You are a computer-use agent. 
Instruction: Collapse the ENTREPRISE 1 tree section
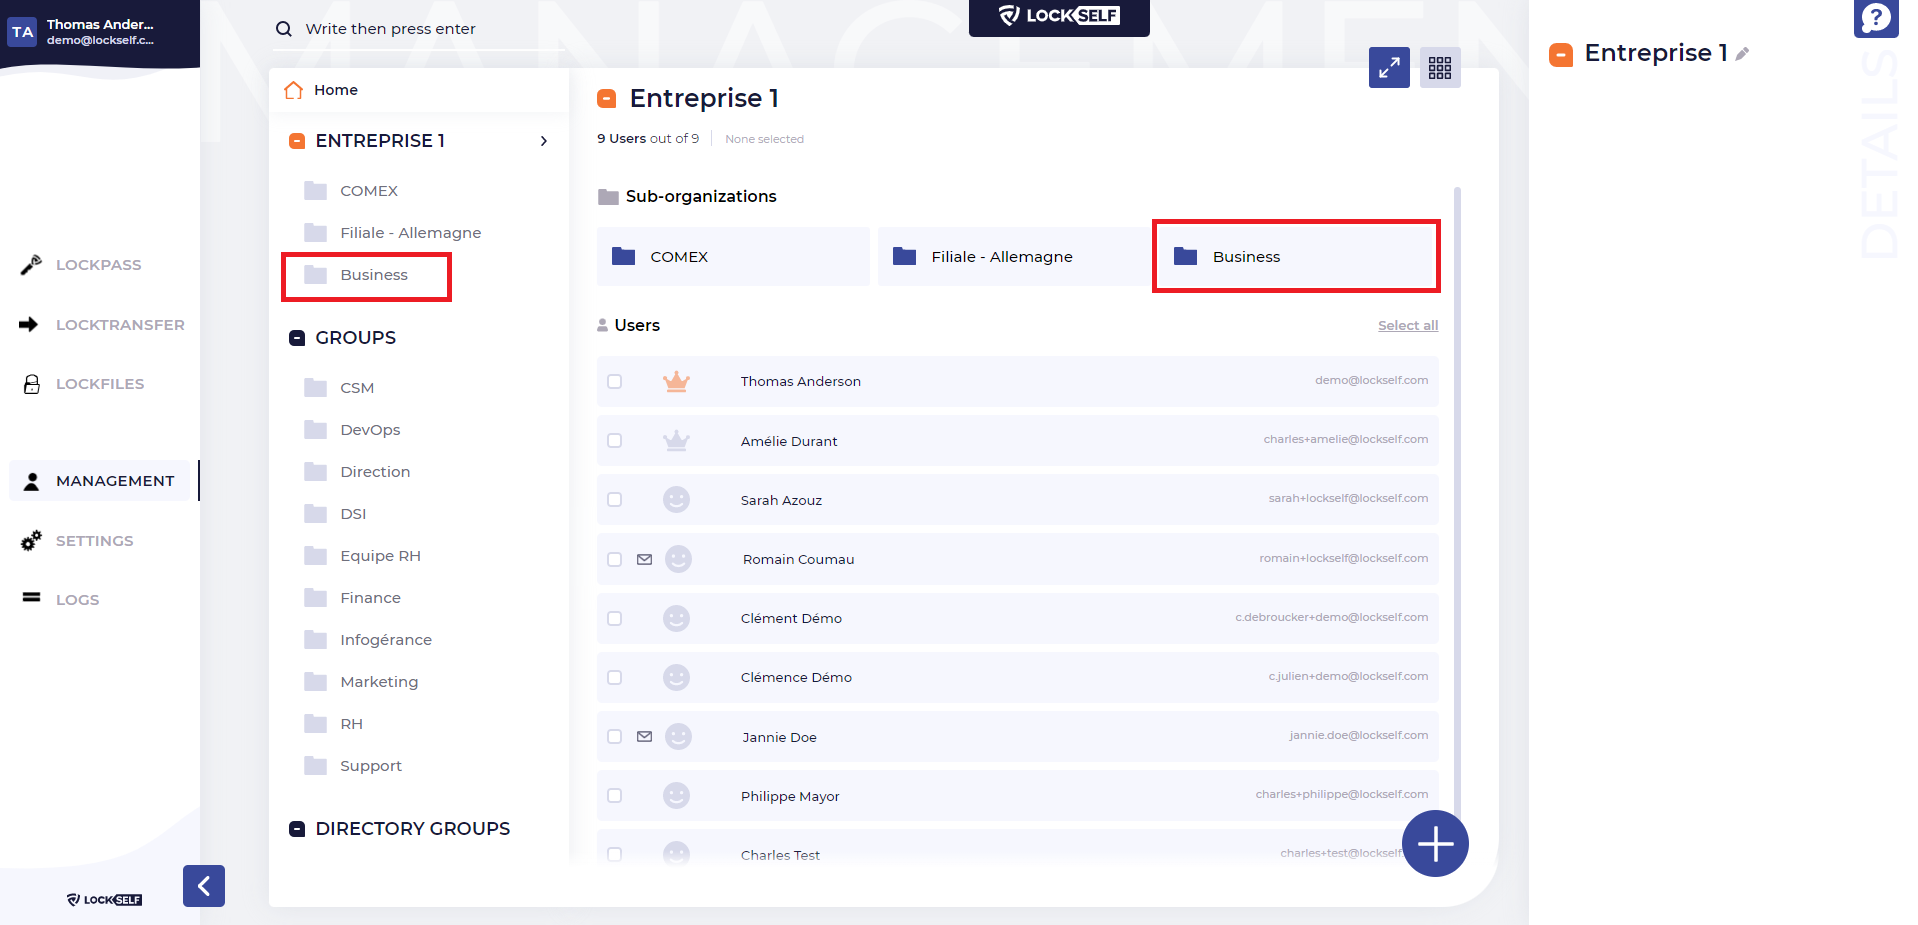pyautogui.click(x=297, y=141)
